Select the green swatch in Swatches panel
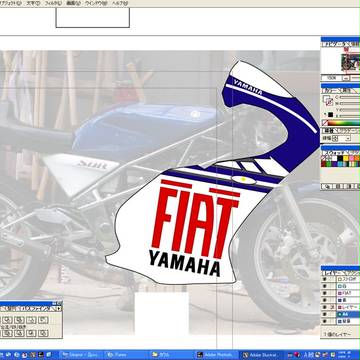This screenshot has height=360, width=360. 329,164
